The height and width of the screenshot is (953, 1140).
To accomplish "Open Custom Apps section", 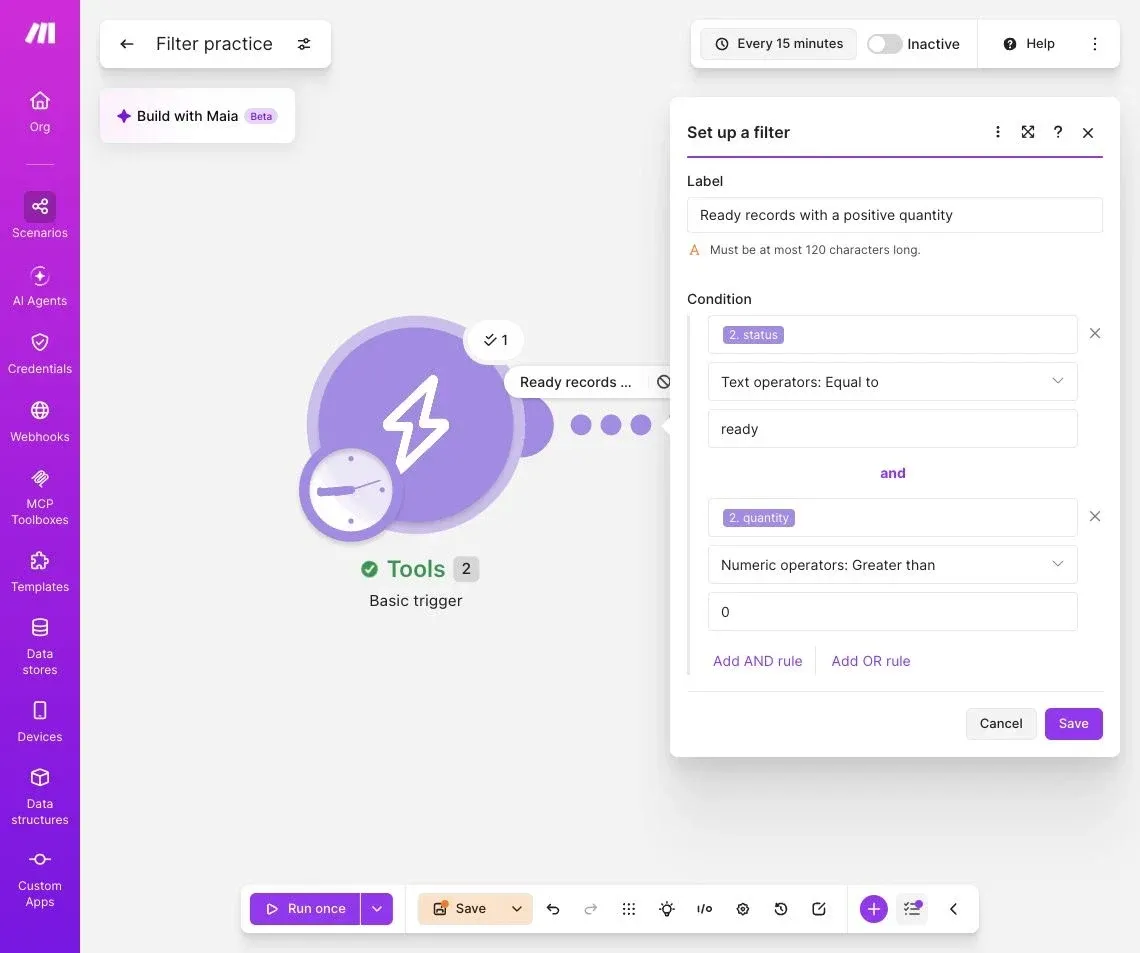I will pos(40,880).
